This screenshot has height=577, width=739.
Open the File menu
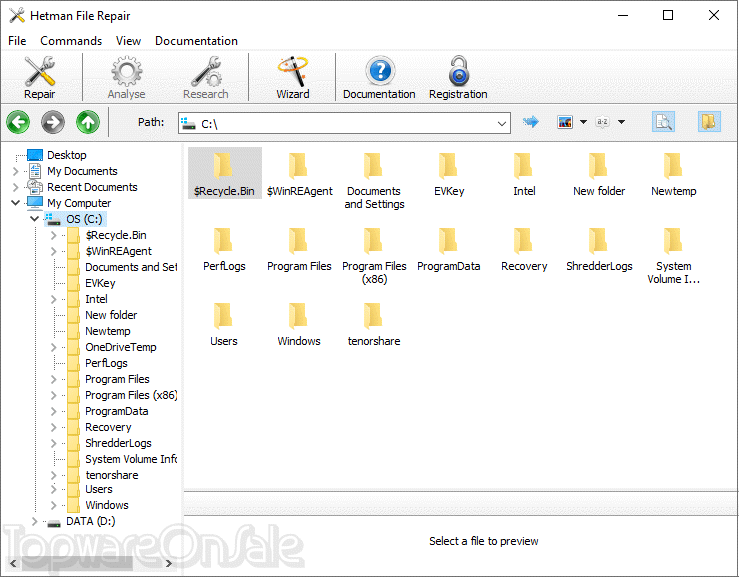point(17,41)
